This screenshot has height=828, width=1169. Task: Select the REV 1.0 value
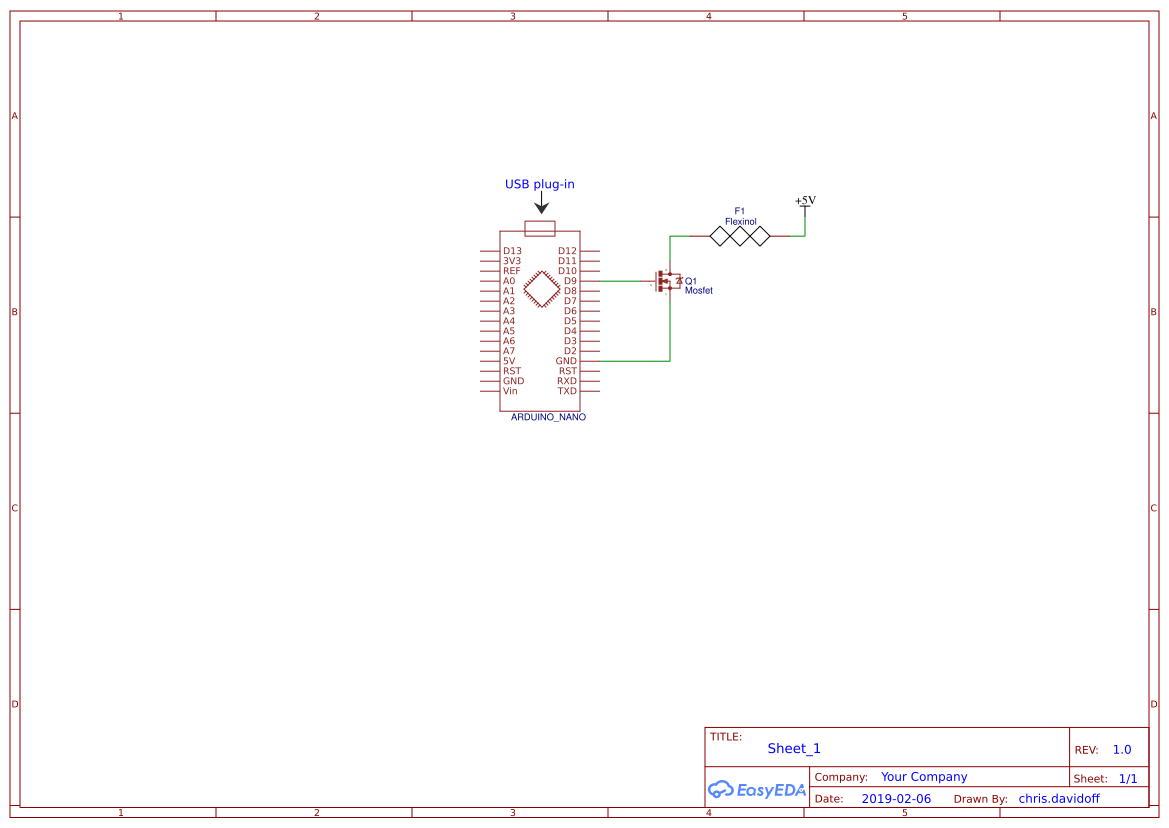(x=1120, y=748)
